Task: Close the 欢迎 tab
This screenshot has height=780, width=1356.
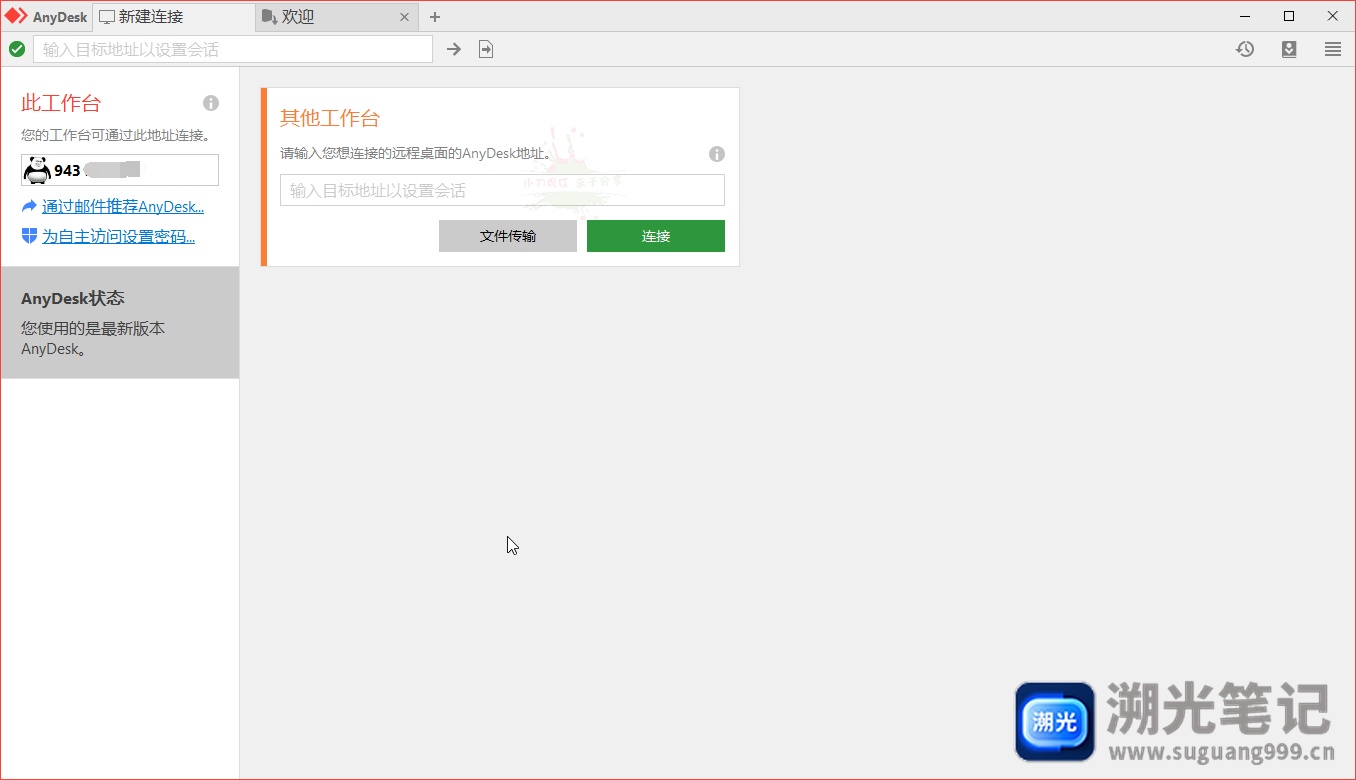Action: [x=404, y=17]
